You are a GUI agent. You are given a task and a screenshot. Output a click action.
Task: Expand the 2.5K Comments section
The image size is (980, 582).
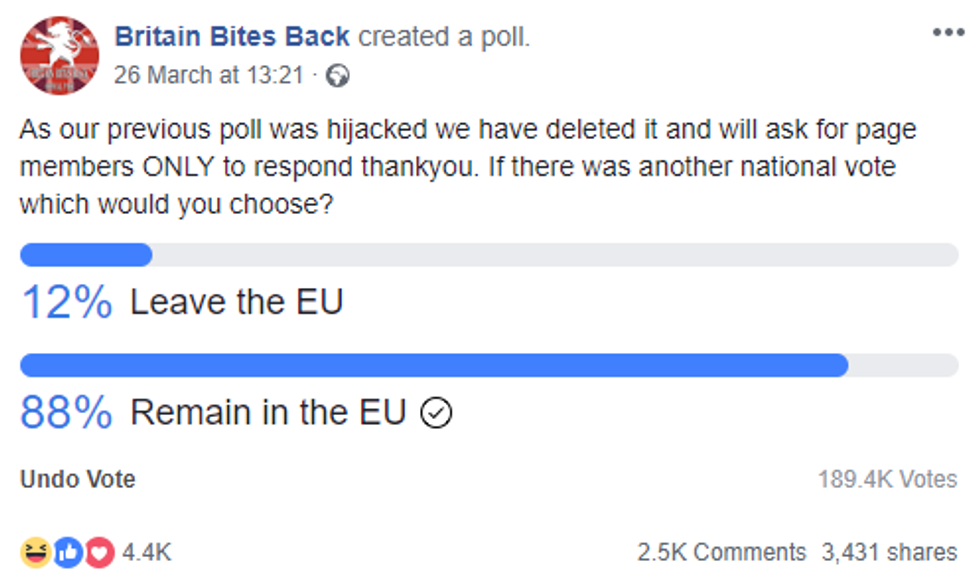point(721,552)
